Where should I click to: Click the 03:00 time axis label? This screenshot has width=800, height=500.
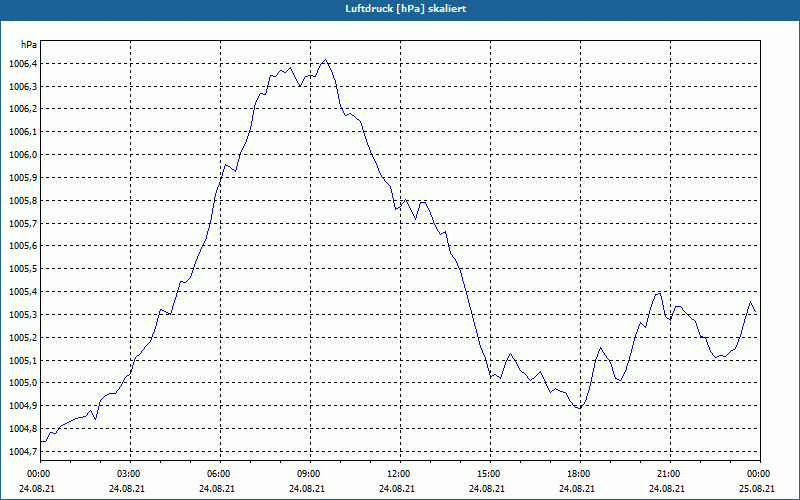(x=130, y=474)
